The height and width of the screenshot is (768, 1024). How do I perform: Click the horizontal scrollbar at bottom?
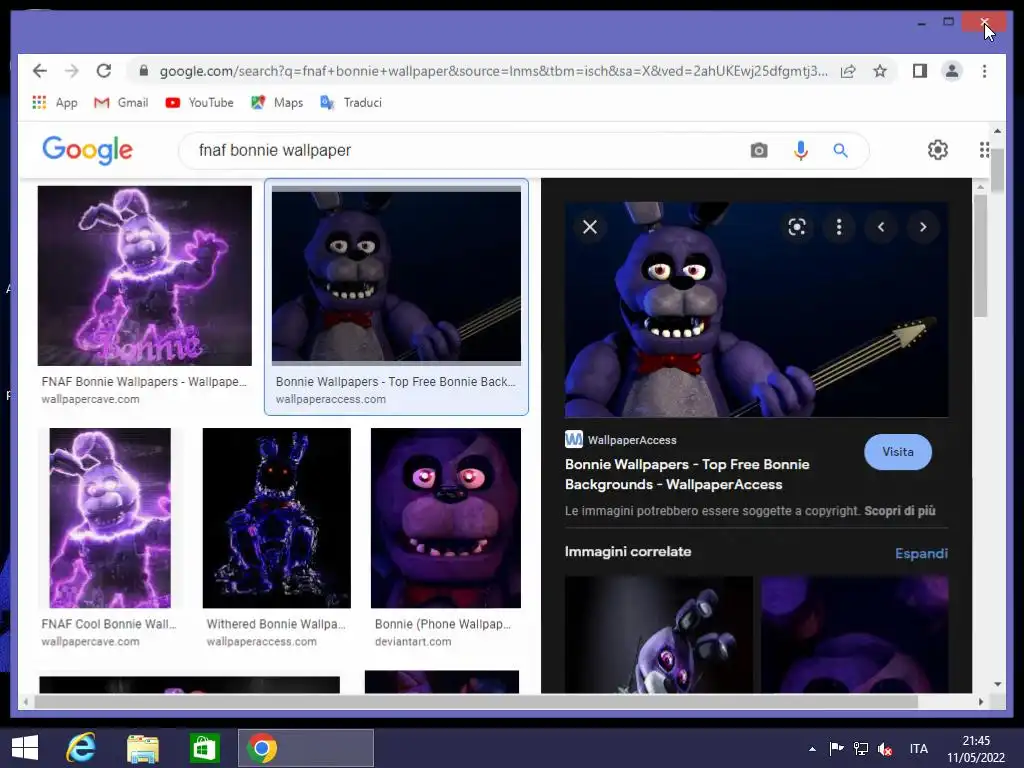476,702
